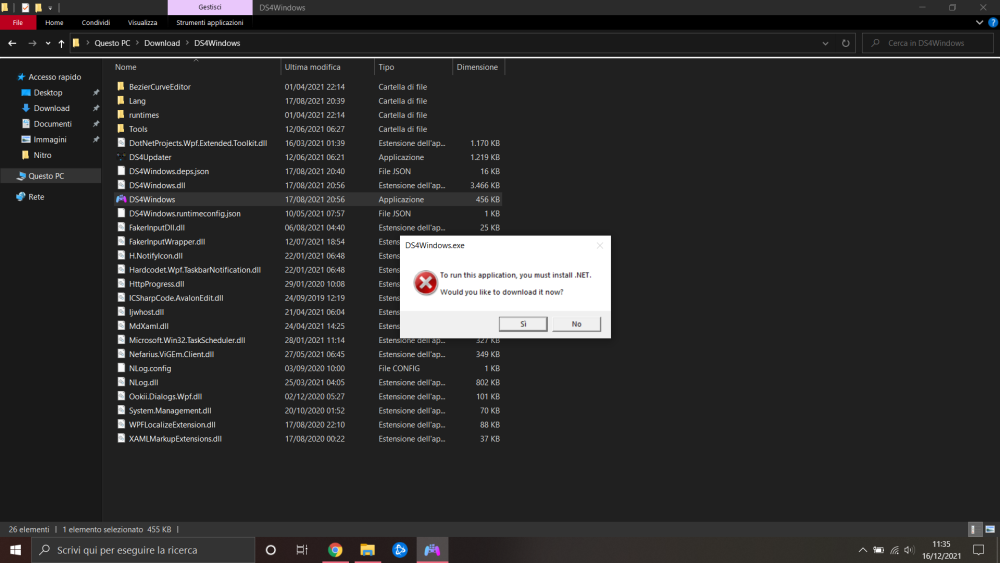Click No in the DS4Windows.exe dialog
This screenshot has width=1000, height=563.
point(577,324)
